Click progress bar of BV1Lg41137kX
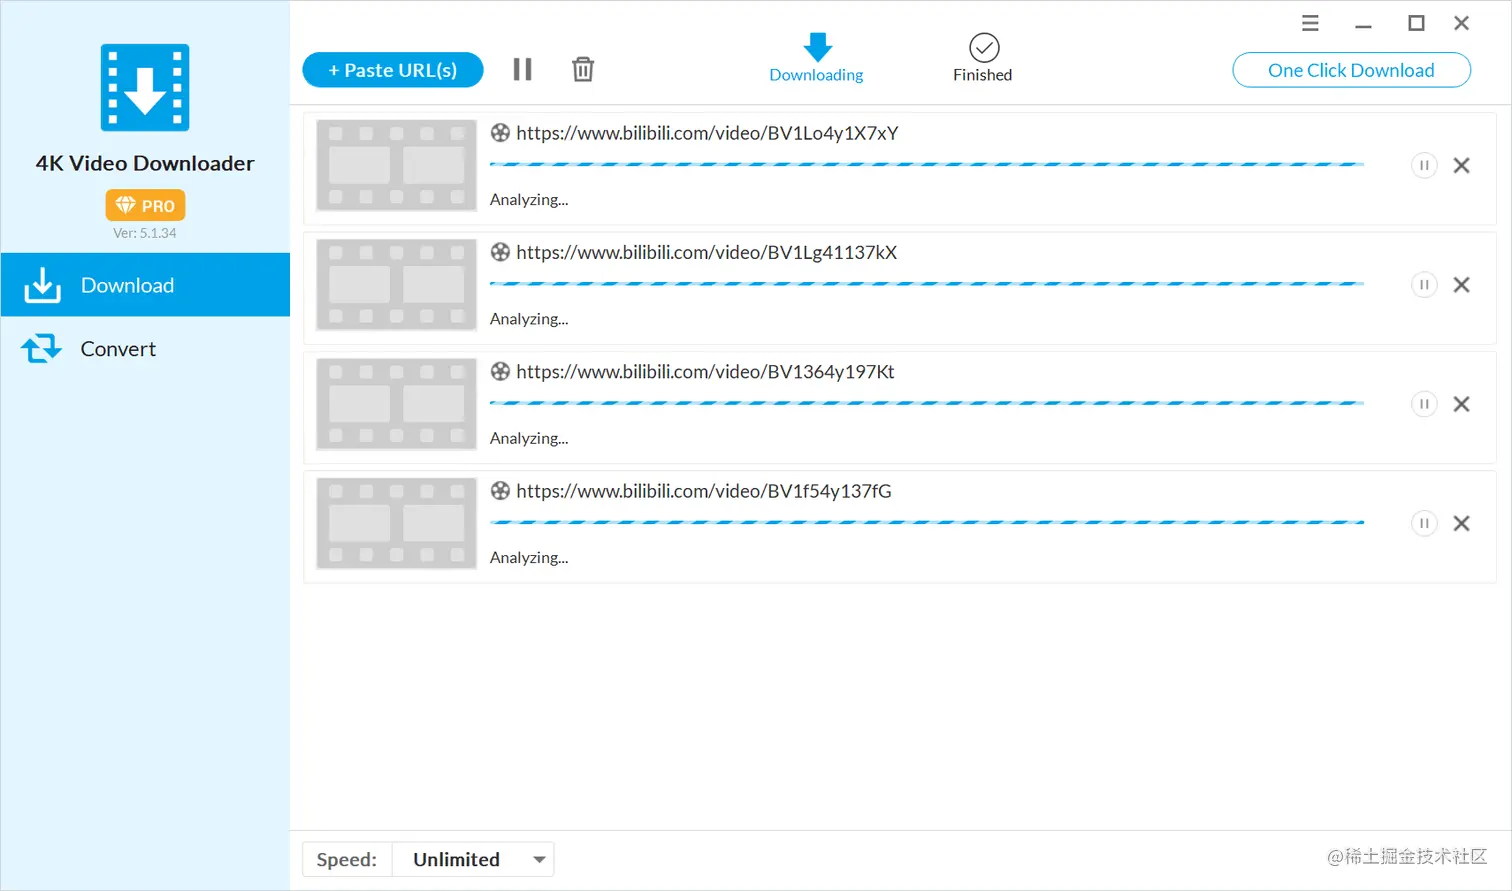This screenshot has height=891, width=1512. (x=927, y=284)
